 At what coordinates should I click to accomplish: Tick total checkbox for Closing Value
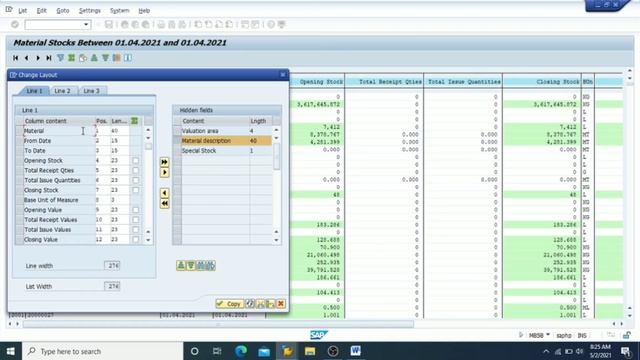(135, 239)
